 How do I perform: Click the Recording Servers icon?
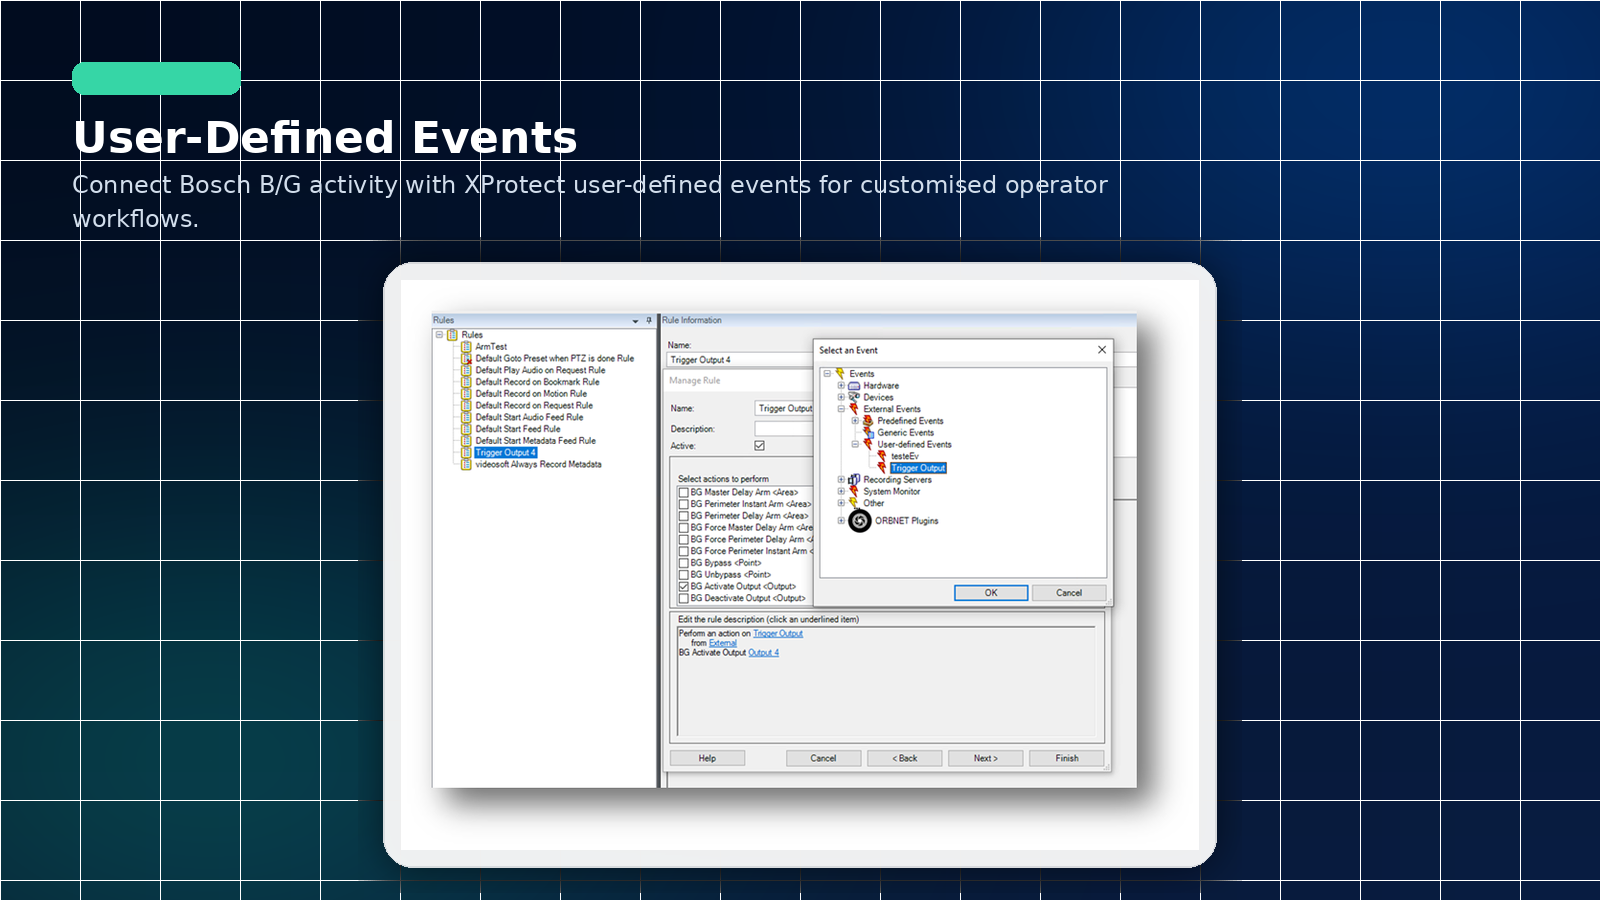point(854,480)
